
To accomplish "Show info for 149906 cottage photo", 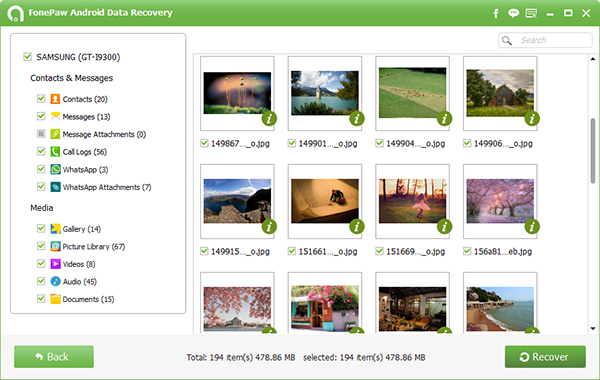I will click(x=532, y=119).
